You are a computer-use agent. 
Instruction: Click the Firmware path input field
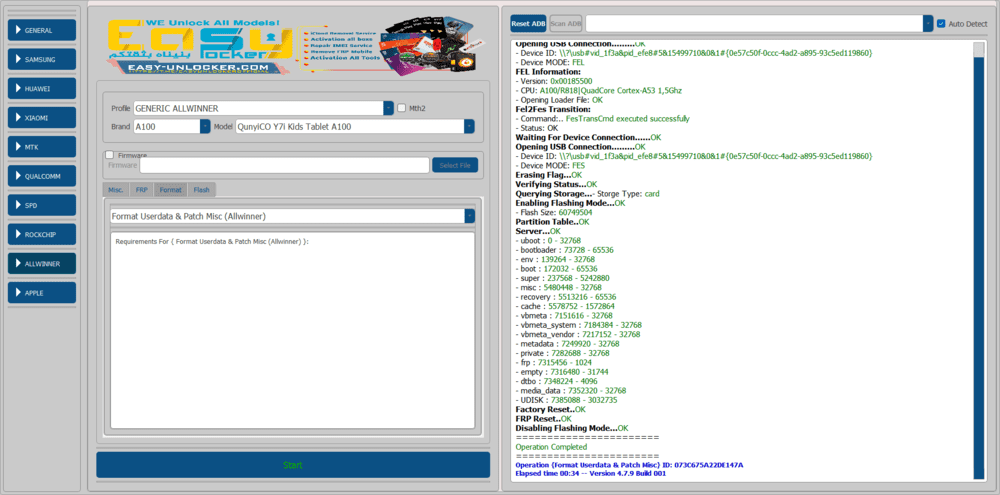[284, 165]
